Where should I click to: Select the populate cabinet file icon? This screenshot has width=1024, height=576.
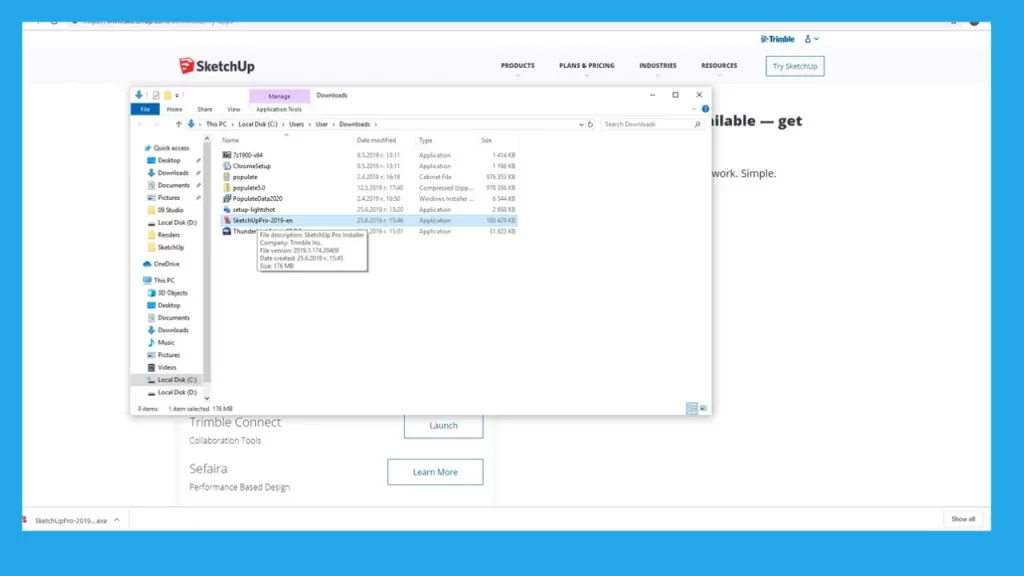(x=227, y=177)
